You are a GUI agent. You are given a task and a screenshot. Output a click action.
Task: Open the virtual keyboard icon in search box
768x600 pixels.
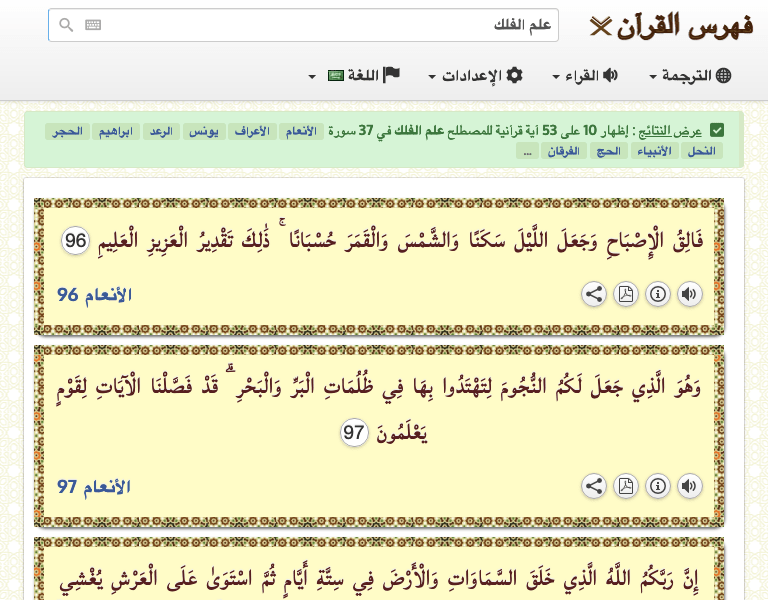[93, 25]
